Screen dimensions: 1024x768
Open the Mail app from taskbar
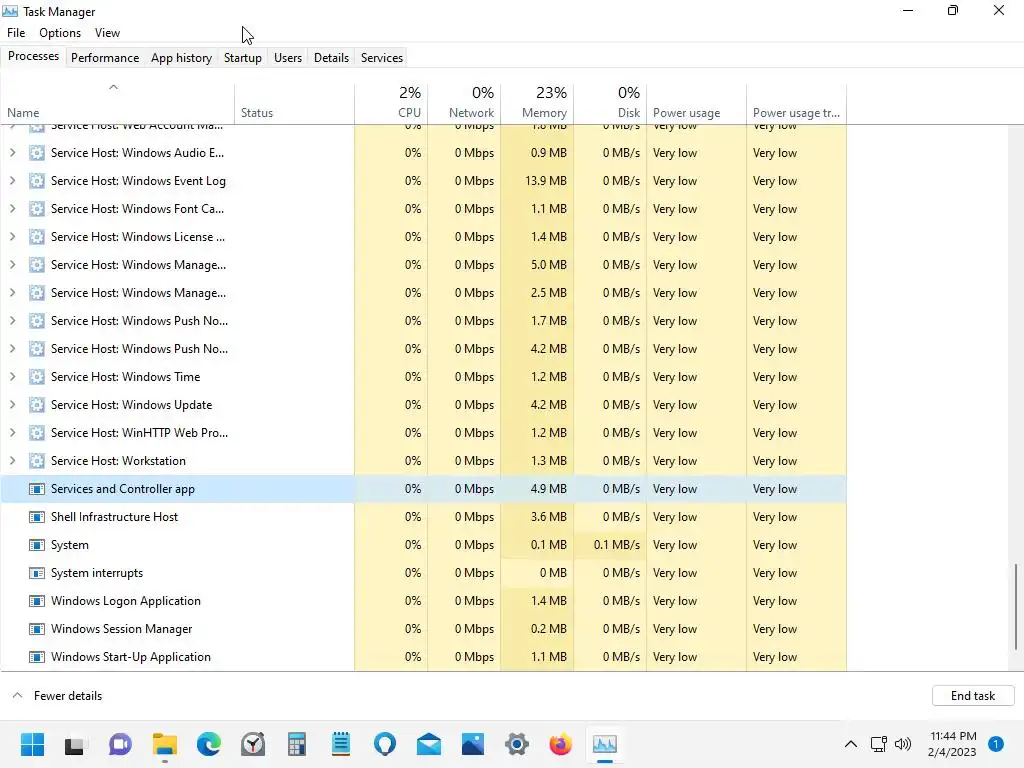click(428, 744)
